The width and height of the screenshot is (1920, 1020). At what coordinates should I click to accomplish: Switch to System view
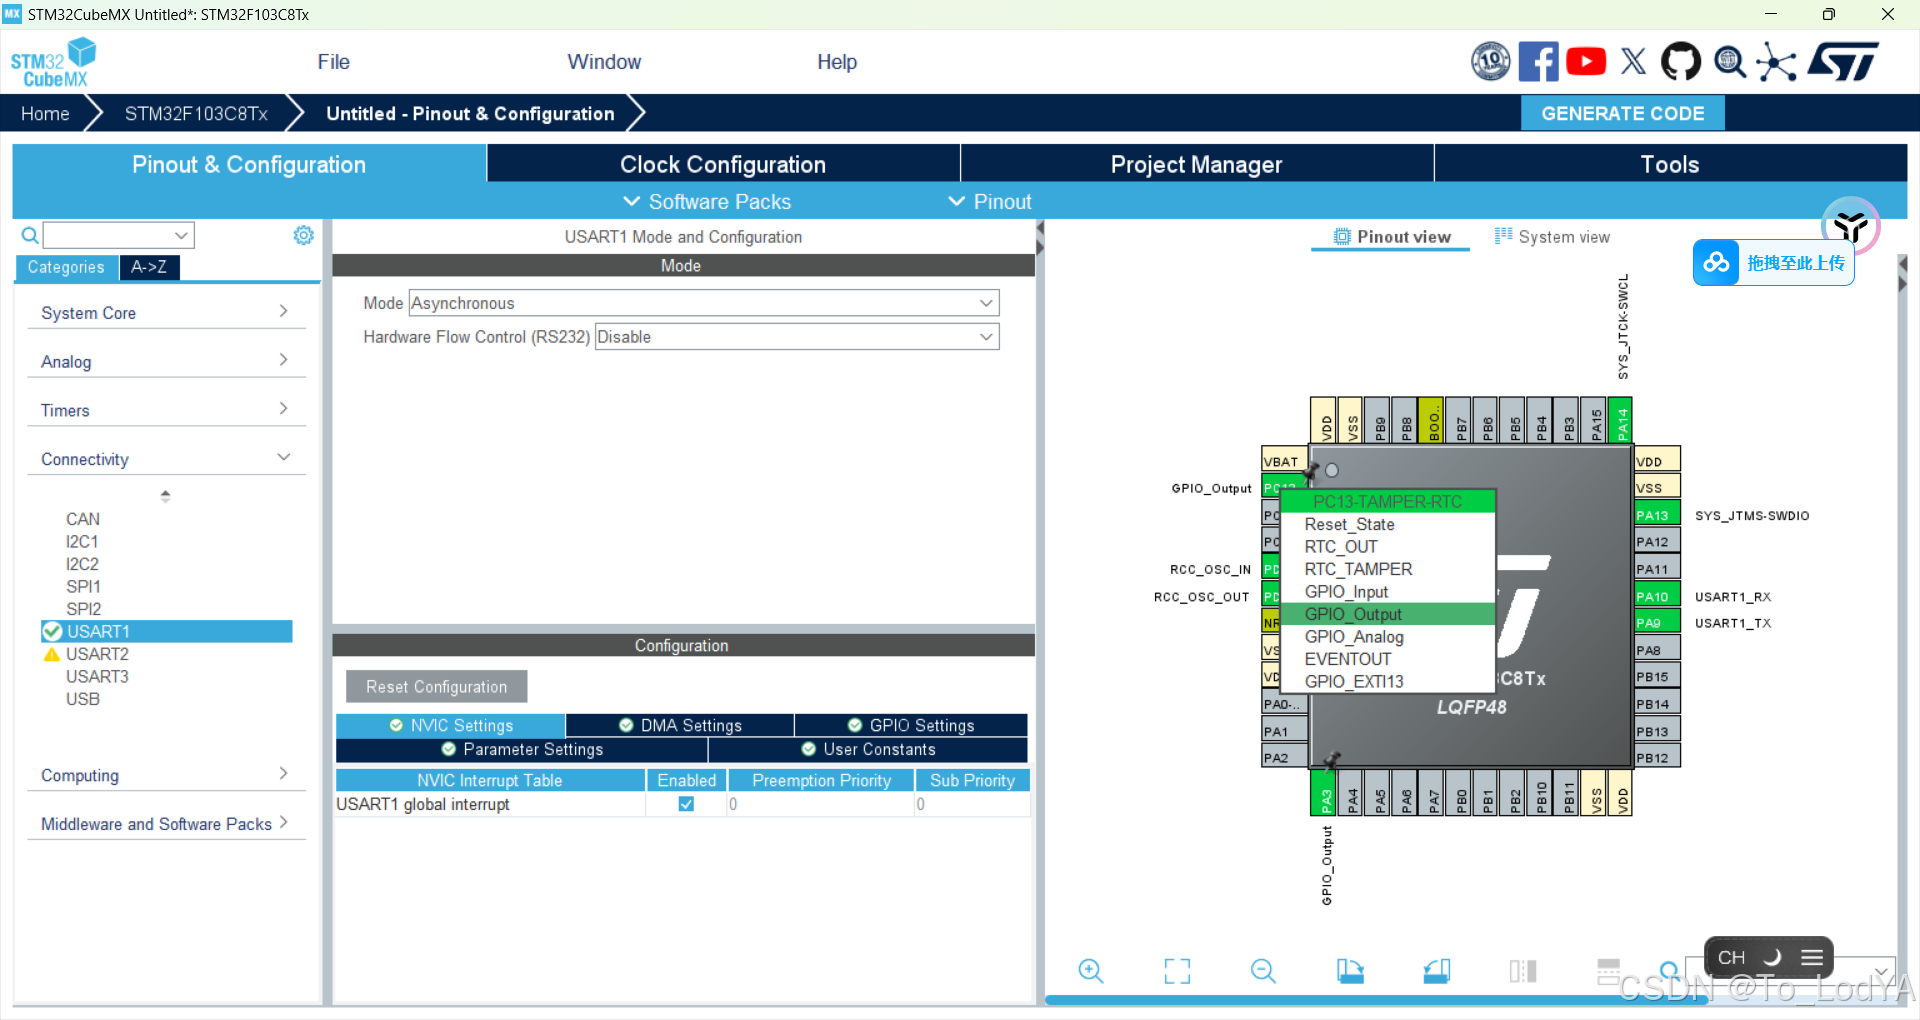(x=1552, y=237)
